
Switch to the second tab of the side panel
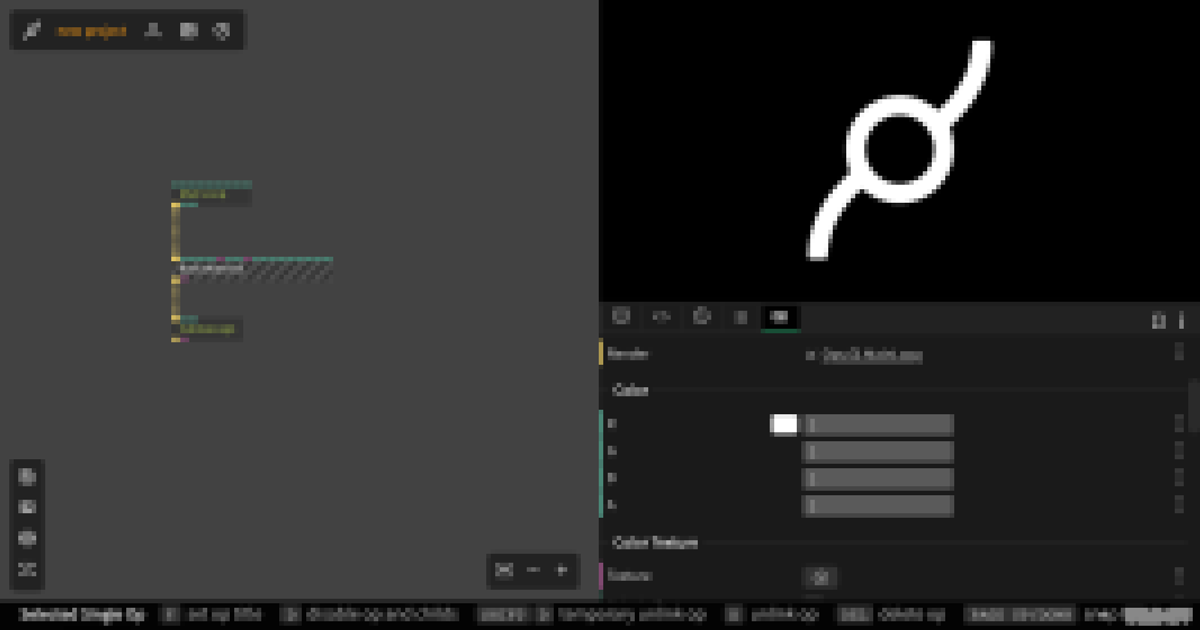(x=661, y=317)
